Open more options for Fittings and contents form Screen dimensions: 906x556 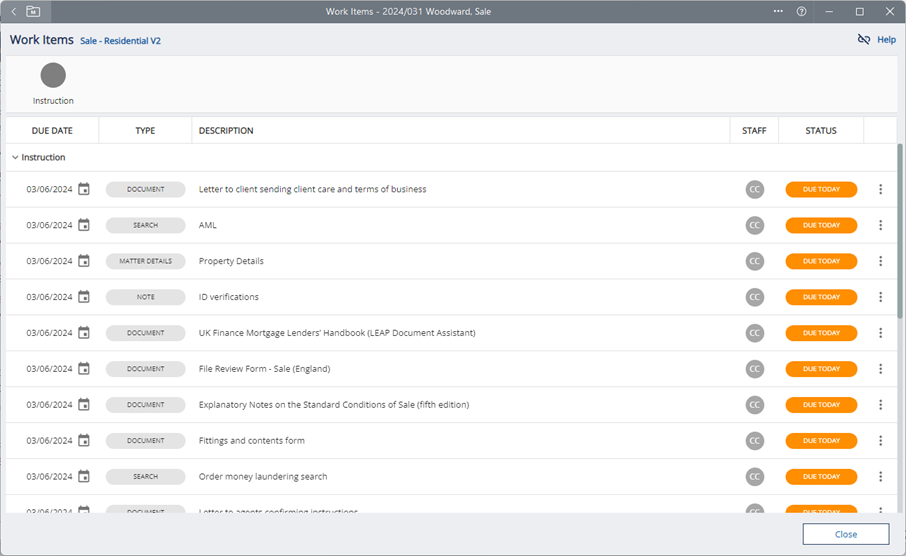(x=880, y=441)
